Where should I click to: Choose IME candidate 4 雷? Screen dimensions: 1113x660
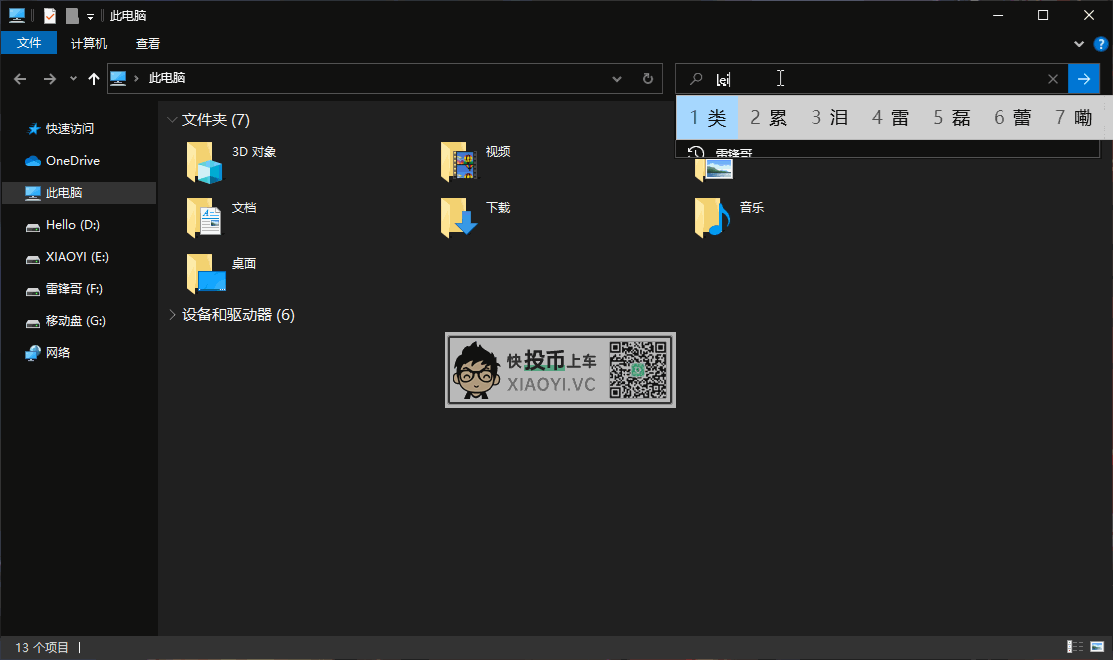891,118
